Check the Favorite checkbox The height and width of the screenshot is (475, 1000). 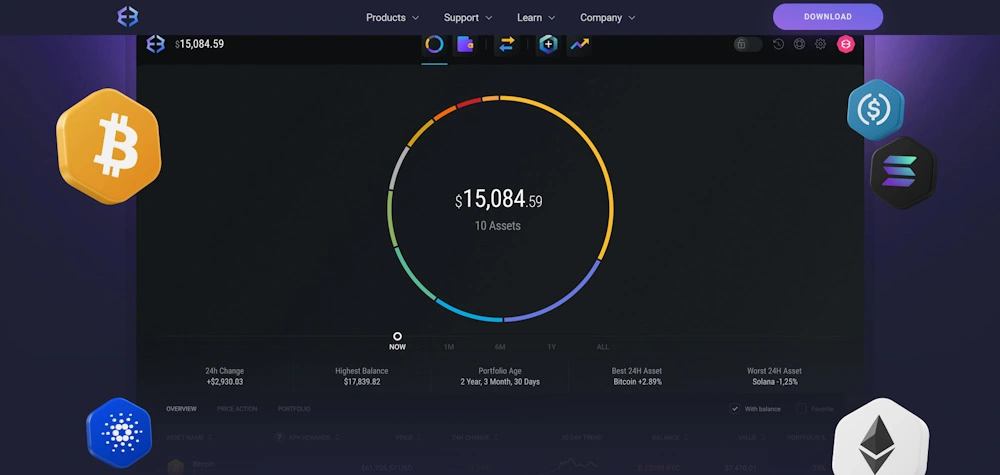[801, 409]
